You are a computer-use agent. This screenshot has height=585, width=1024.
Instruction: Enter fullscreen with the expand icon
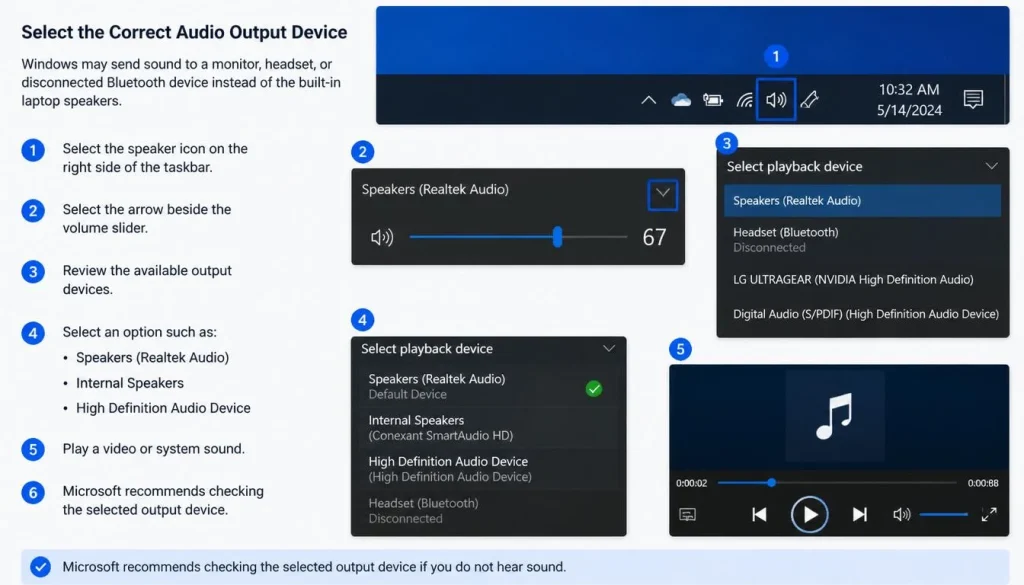pos(989,514)
